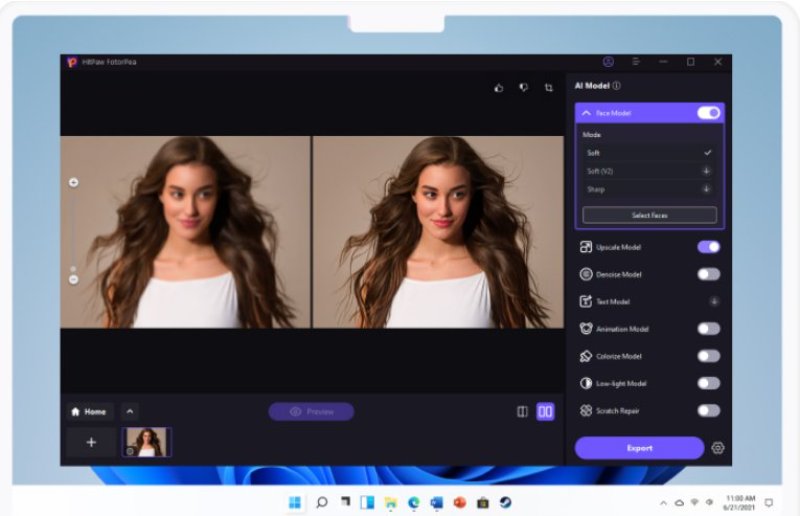
Task: Click the Select Faces button
Action: click(x=649, y=215)
